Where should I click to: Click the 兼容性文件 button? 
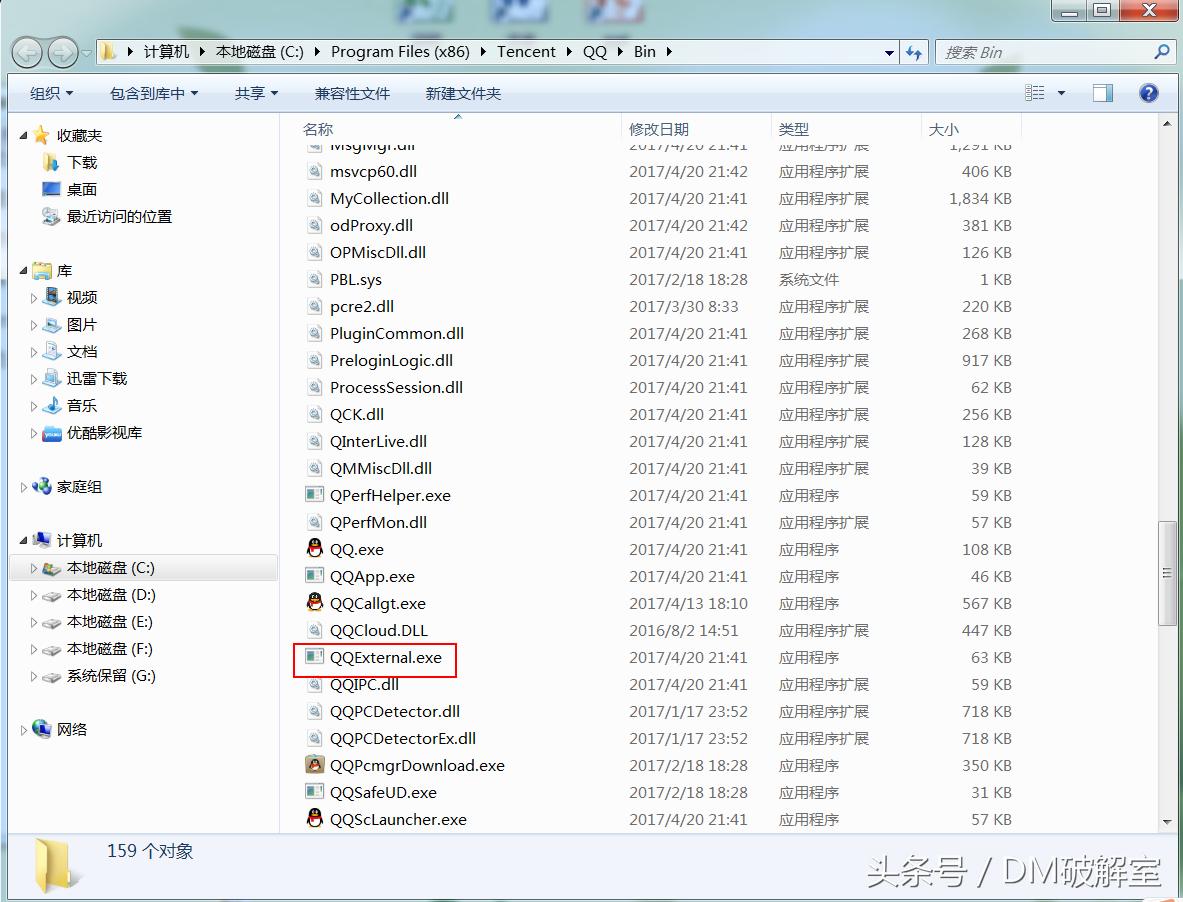point(352,94)
